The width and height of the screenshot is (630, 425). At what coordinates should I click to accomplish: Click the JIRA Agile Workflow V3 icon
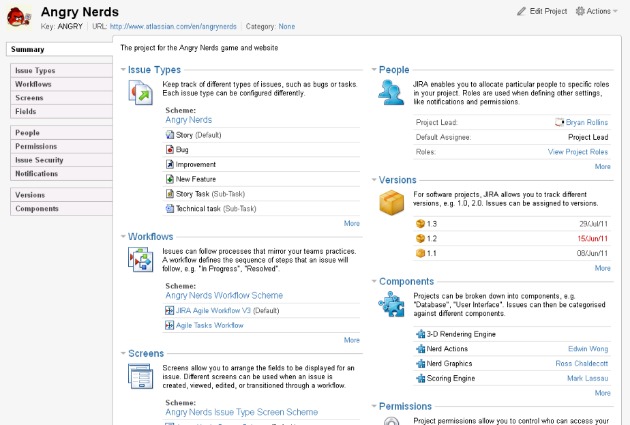(x=170, y=311)
